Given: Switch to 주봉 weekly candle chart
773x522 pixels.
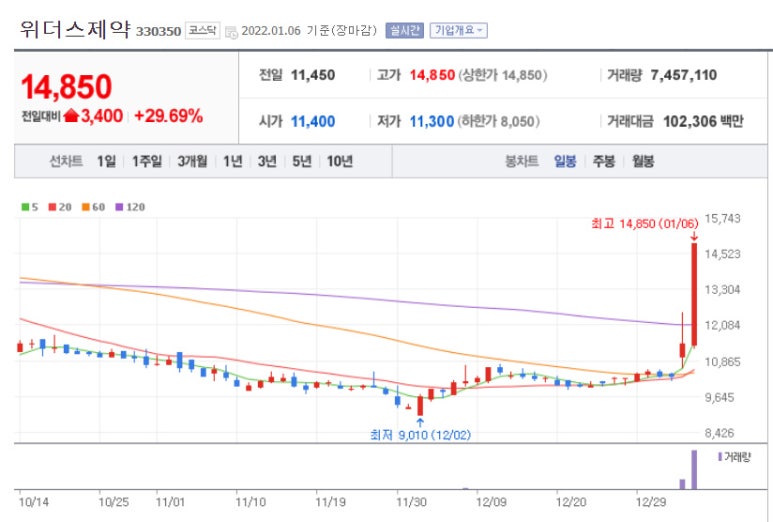Looking at the screenshot, I should pos(604,161).
